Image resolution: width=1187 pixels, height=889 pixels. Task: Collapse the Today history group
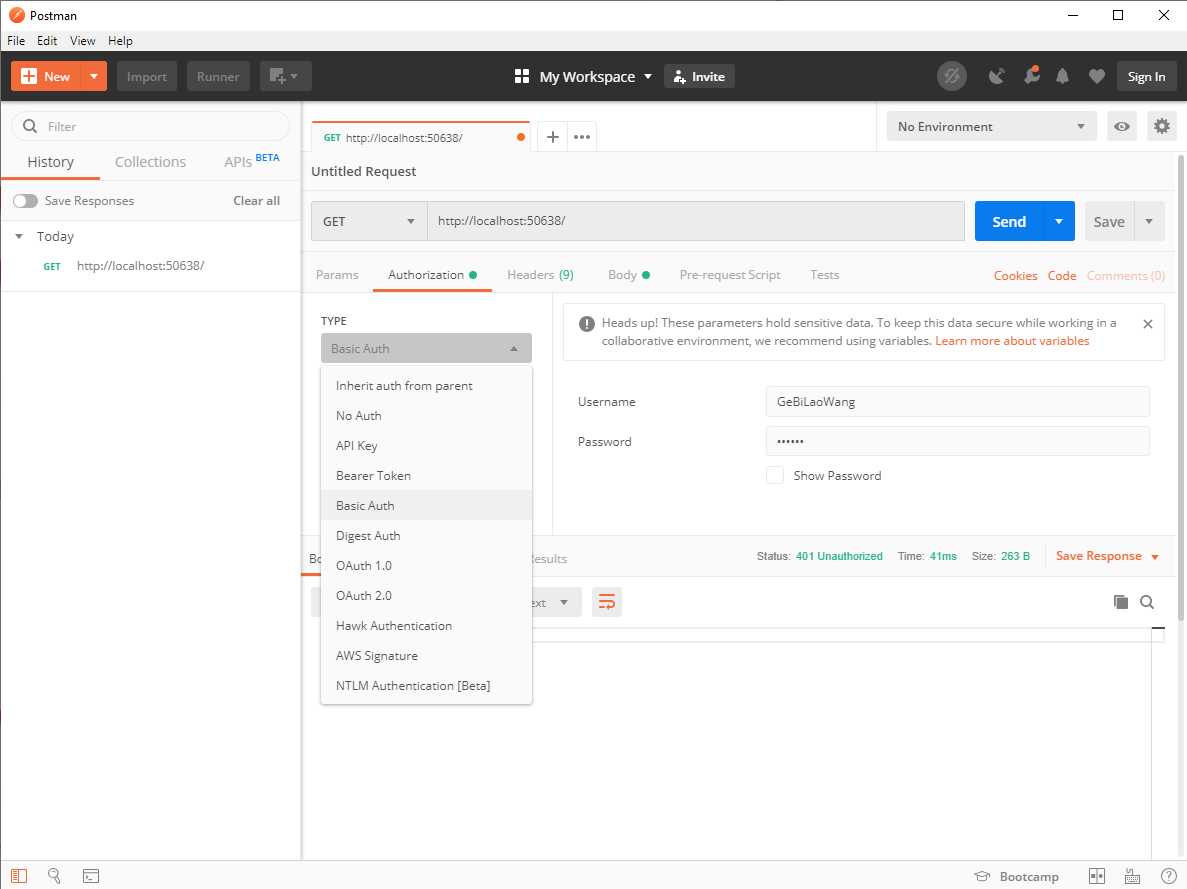19,236
